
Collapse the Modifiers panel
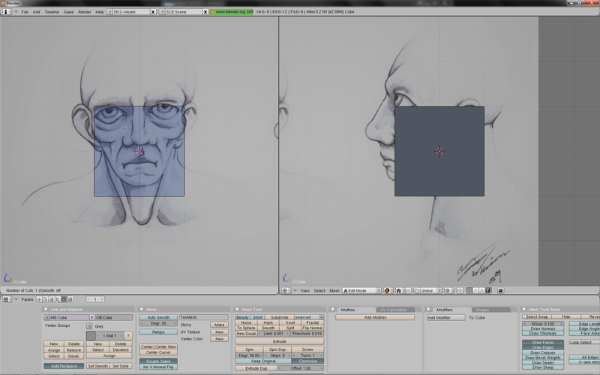428,309
